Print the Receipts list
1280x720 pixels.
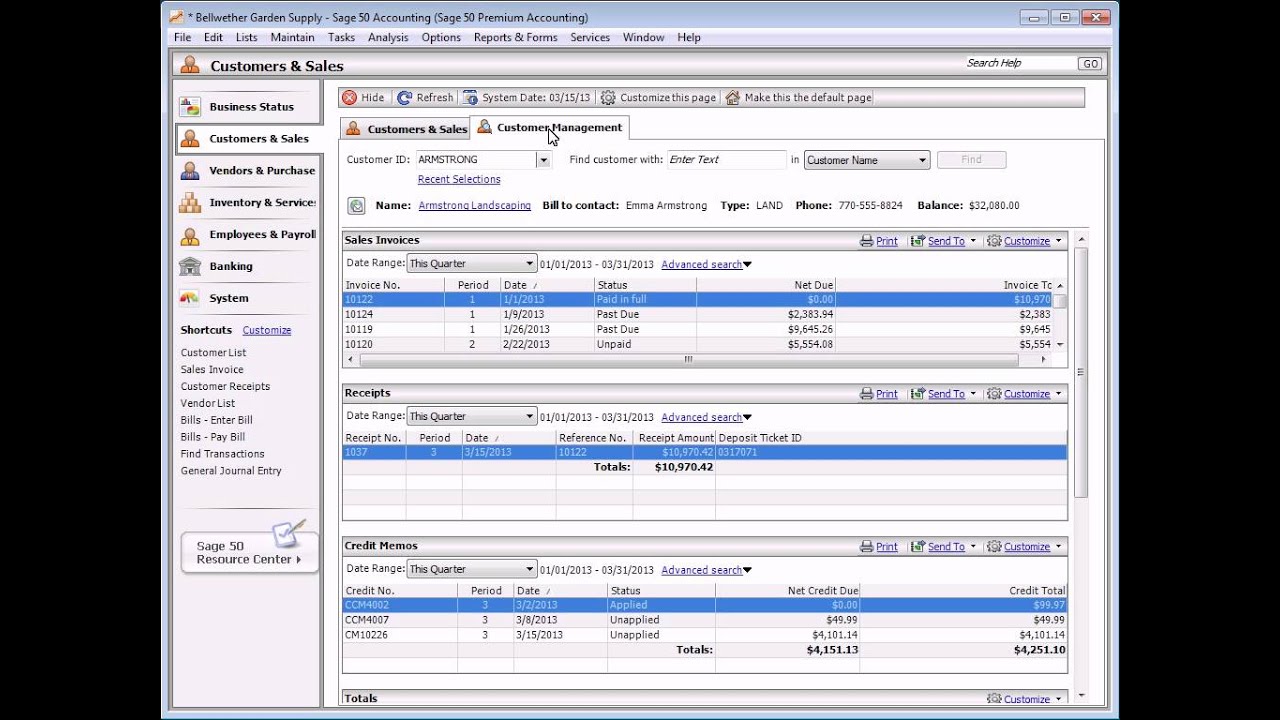coord(879,394)
